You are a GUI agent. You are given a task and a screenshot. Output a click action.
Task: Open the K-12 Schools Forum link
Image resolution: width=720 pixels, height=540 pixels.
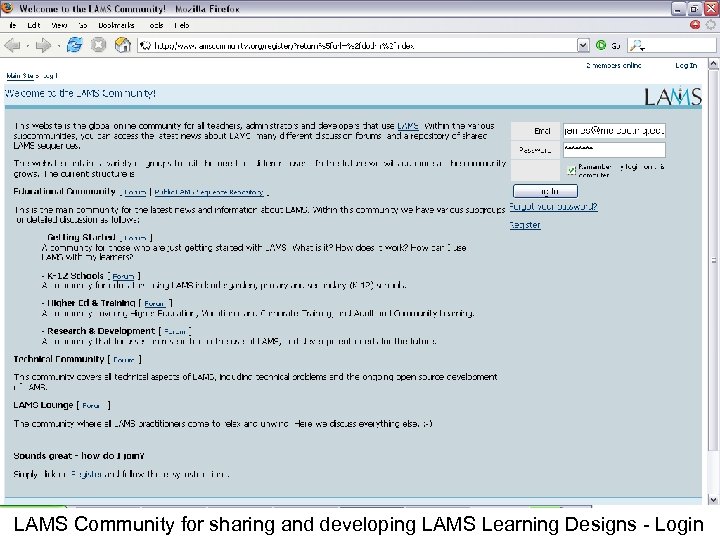(x=123, y=276)
